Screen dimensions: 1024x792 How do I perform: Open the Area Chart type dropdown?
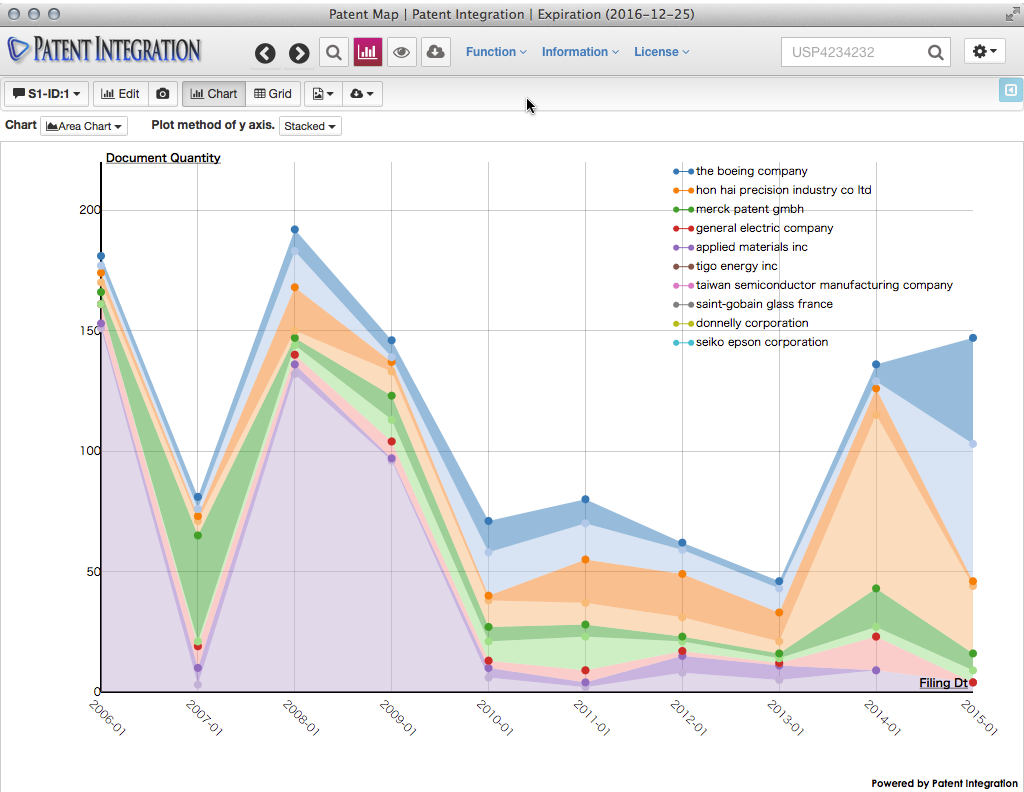[84, 126]
